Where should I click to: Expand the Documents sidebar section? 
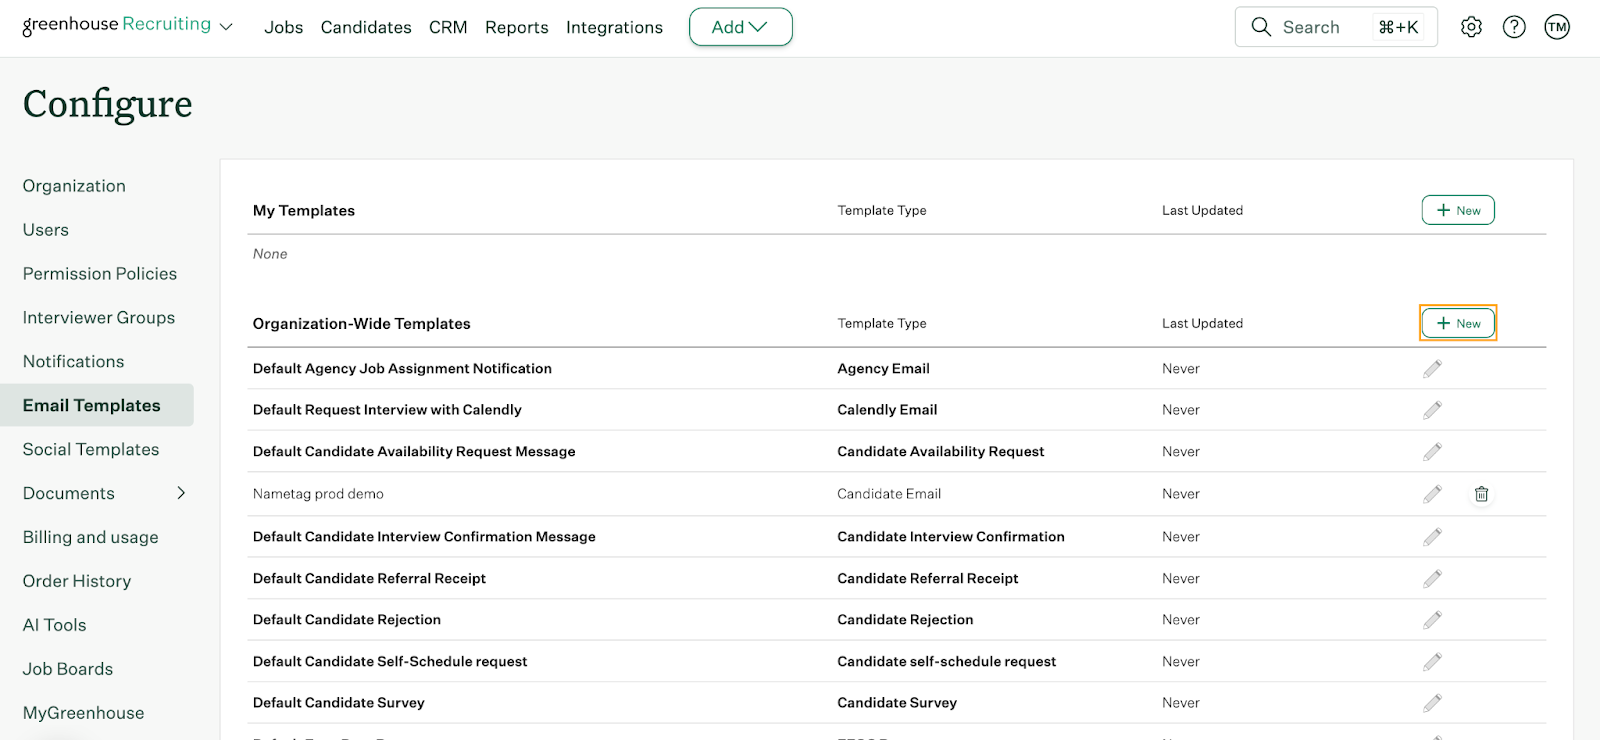click(181, 493)
